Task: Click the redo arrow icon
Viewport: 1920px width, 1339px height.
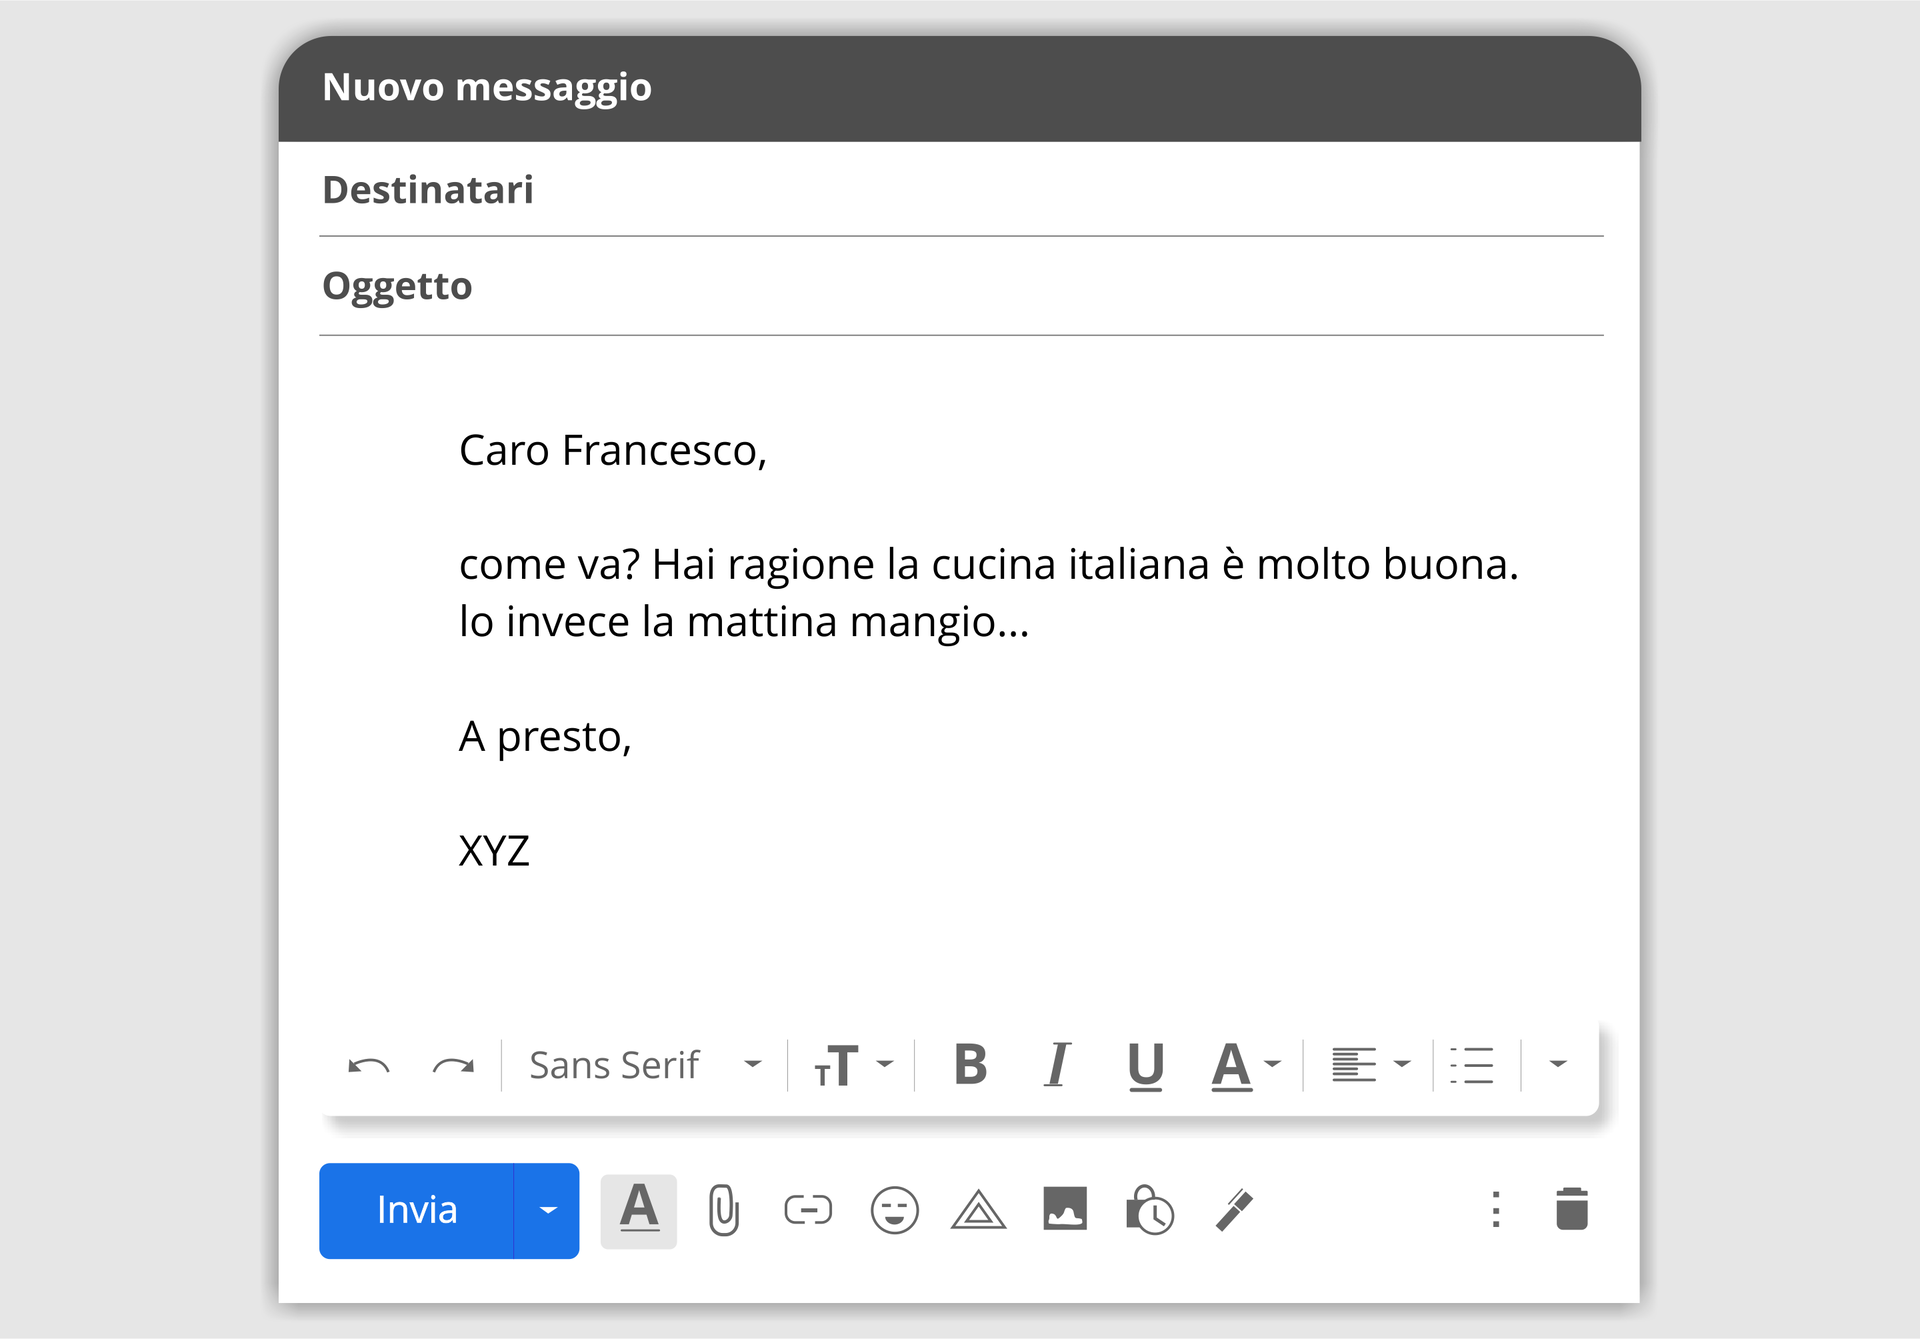Action: (453, 1066)
